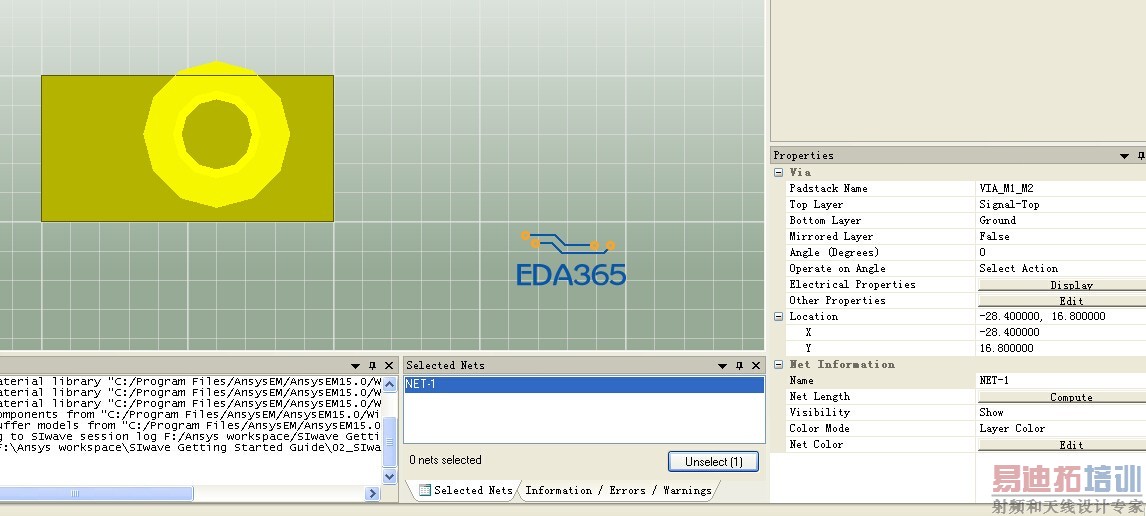Click the Padstack Name property label

[x=828, y=189]
